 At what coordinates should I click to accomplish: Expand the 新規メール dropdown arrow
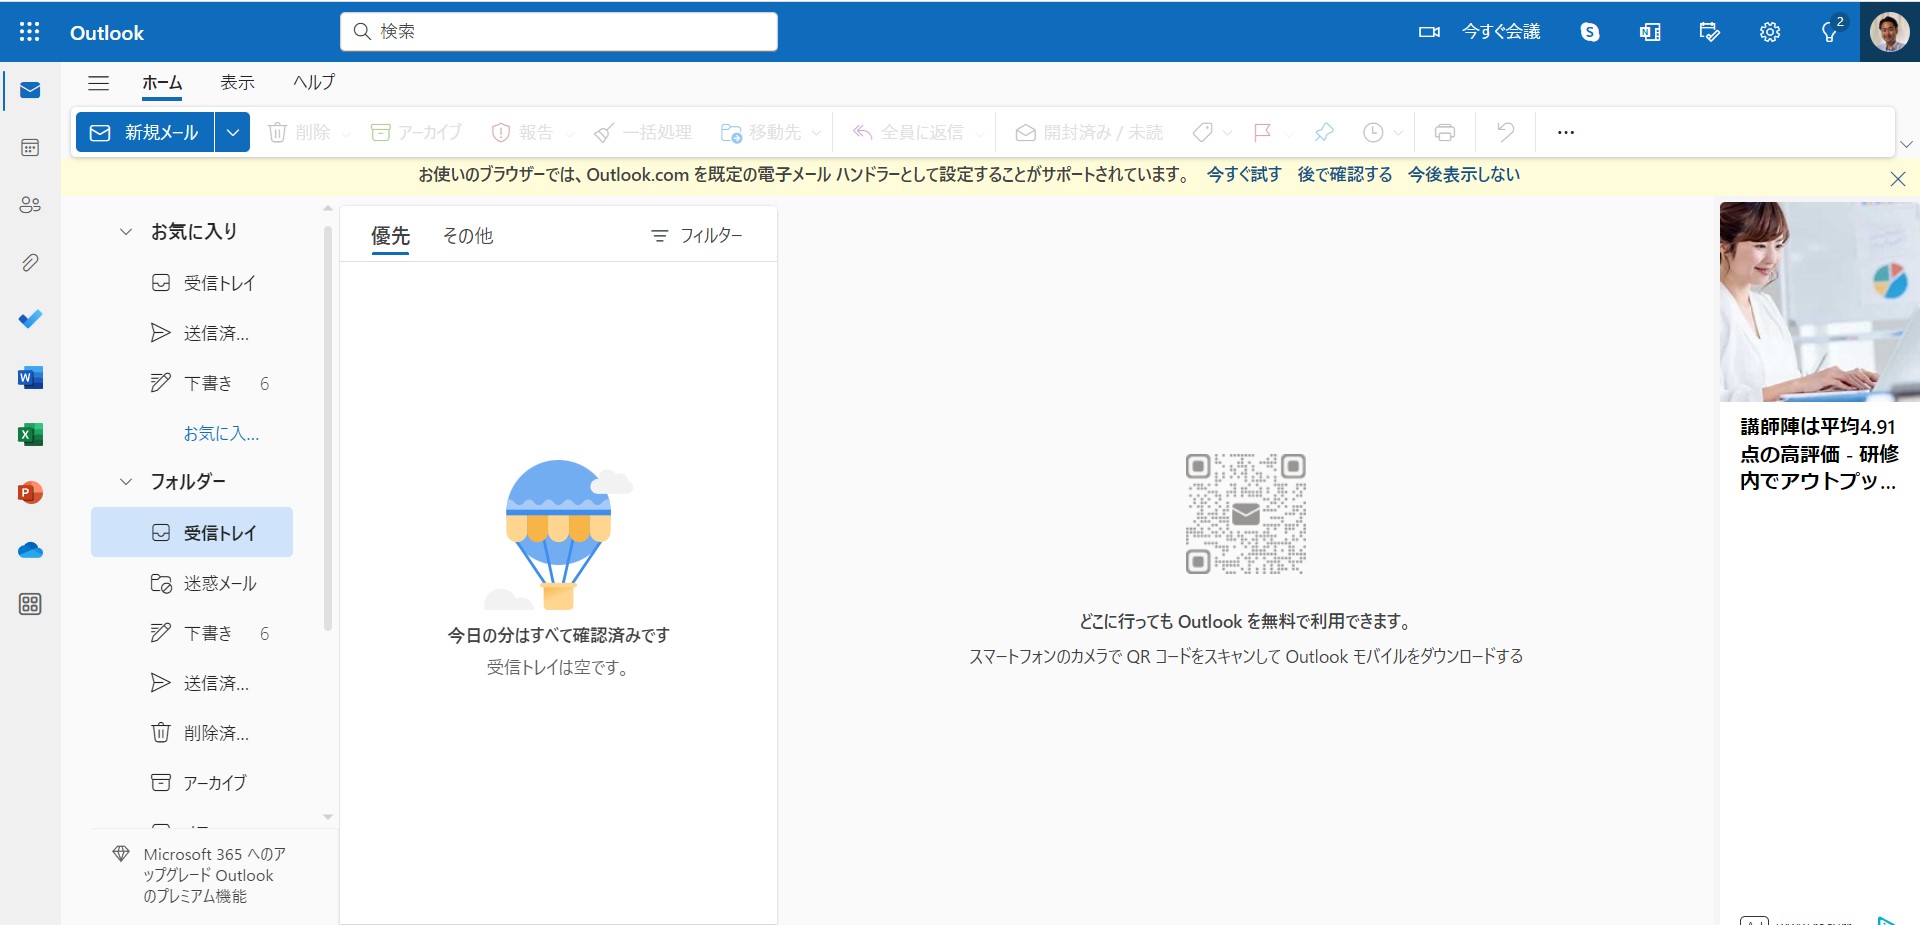pyautogui.click(x=232, y=132)
